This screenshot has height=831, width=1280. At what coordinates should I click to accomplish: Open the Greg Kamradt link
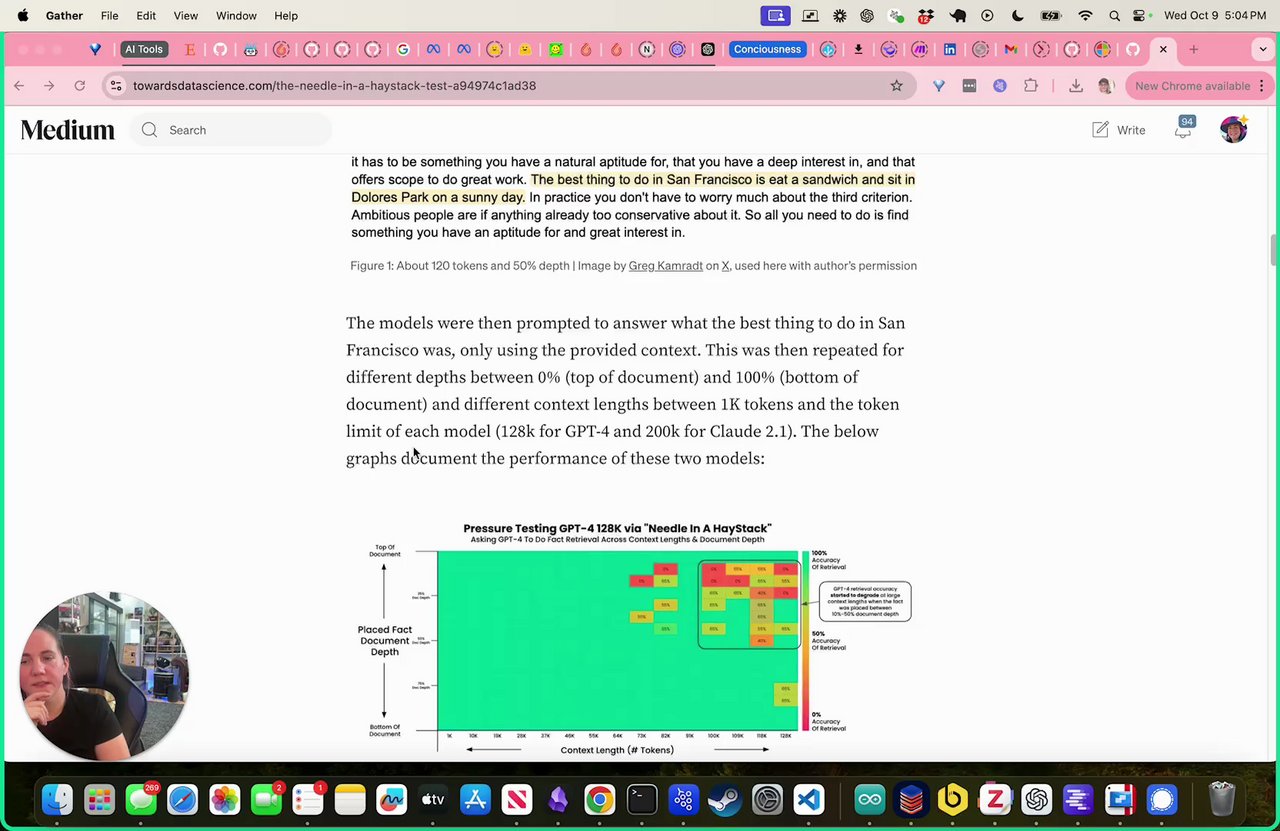(x=665, y=266)
